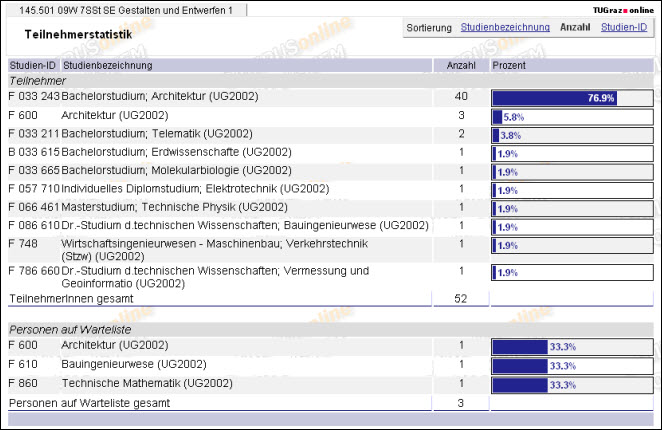Sort by Studien-ID link
Screen dimensions: 662x430
pos(624,27)
